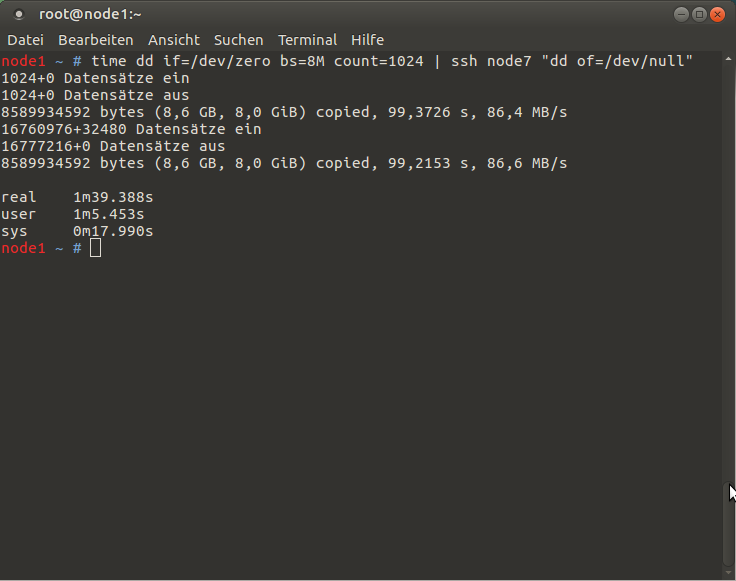
Task: Click the 86,4 MB/s transfer rate line
Action: tap(284, 112)
